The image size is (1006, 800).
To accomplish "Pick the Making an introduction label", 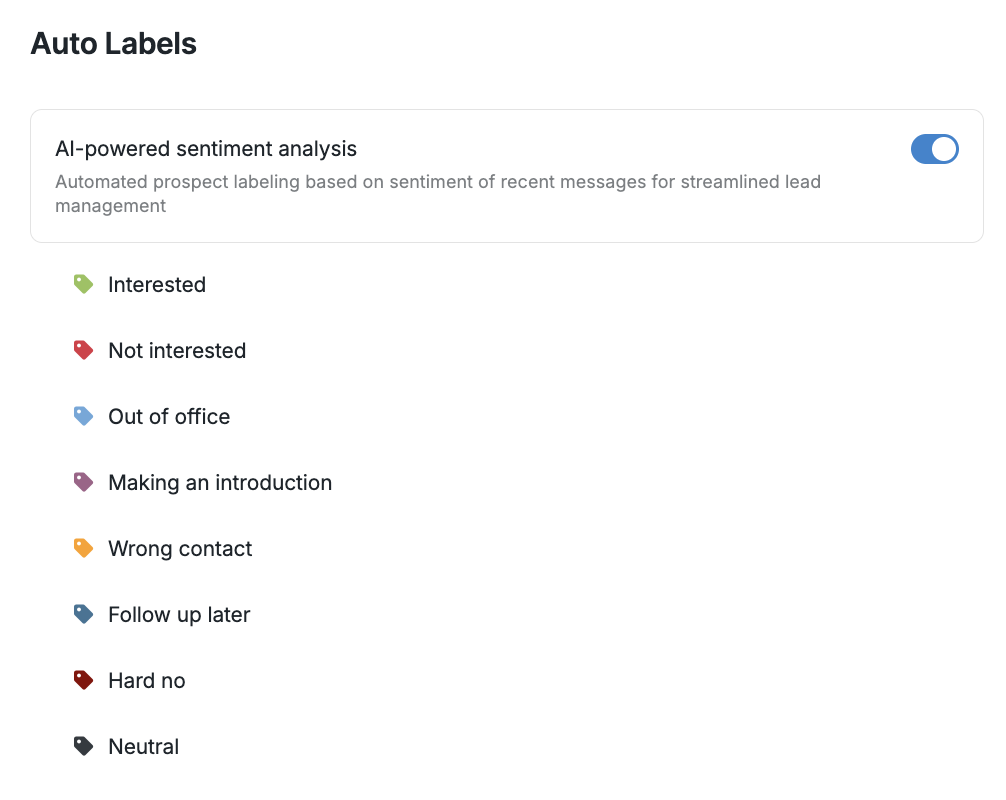I will (220, 483).
